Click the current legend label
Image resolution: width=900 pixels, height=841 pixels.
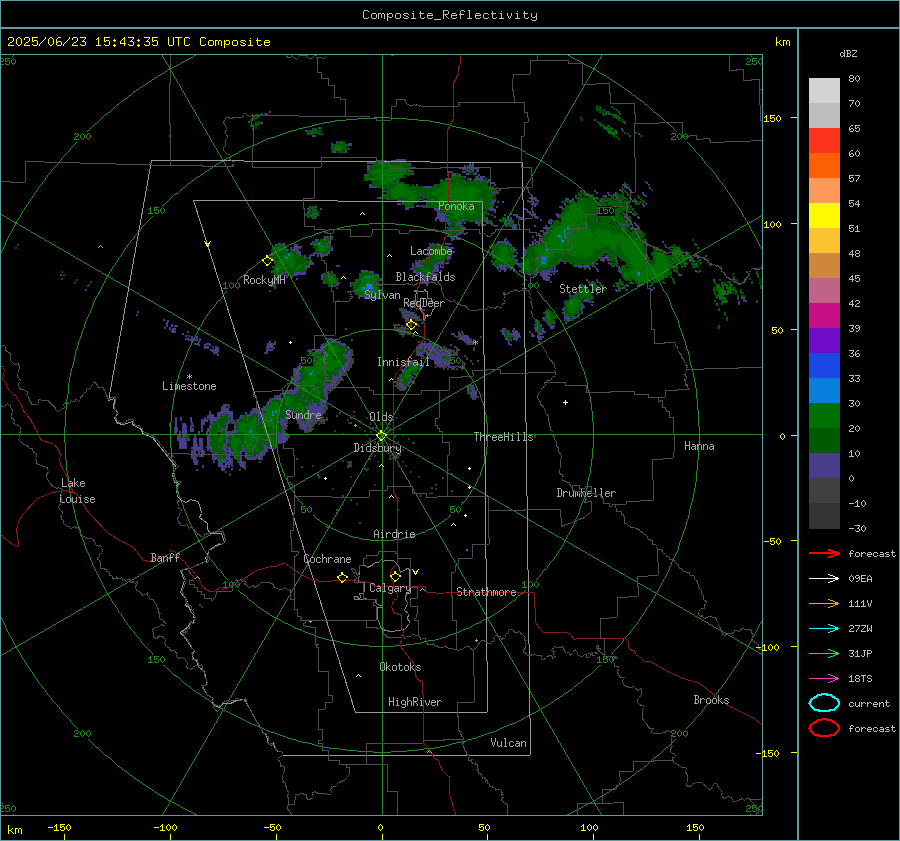click(869, 703)
